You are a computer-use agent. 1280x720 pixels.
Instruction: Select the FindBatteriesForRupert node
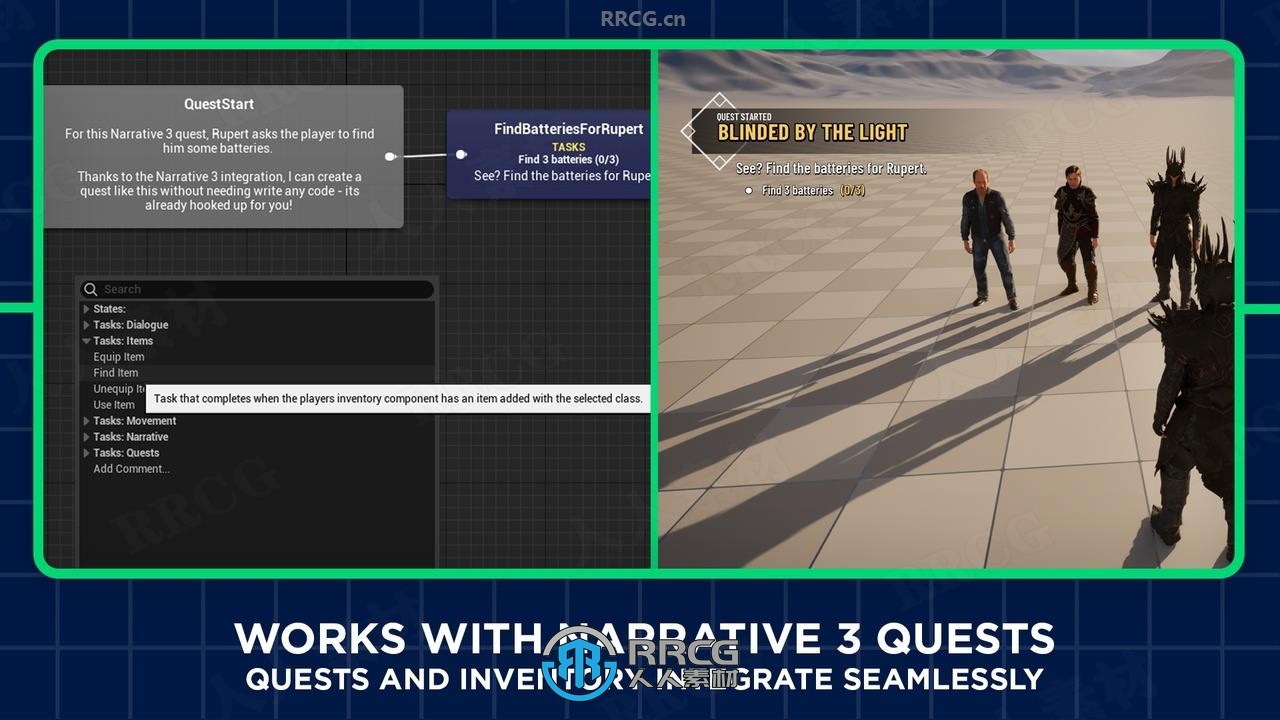549,154
